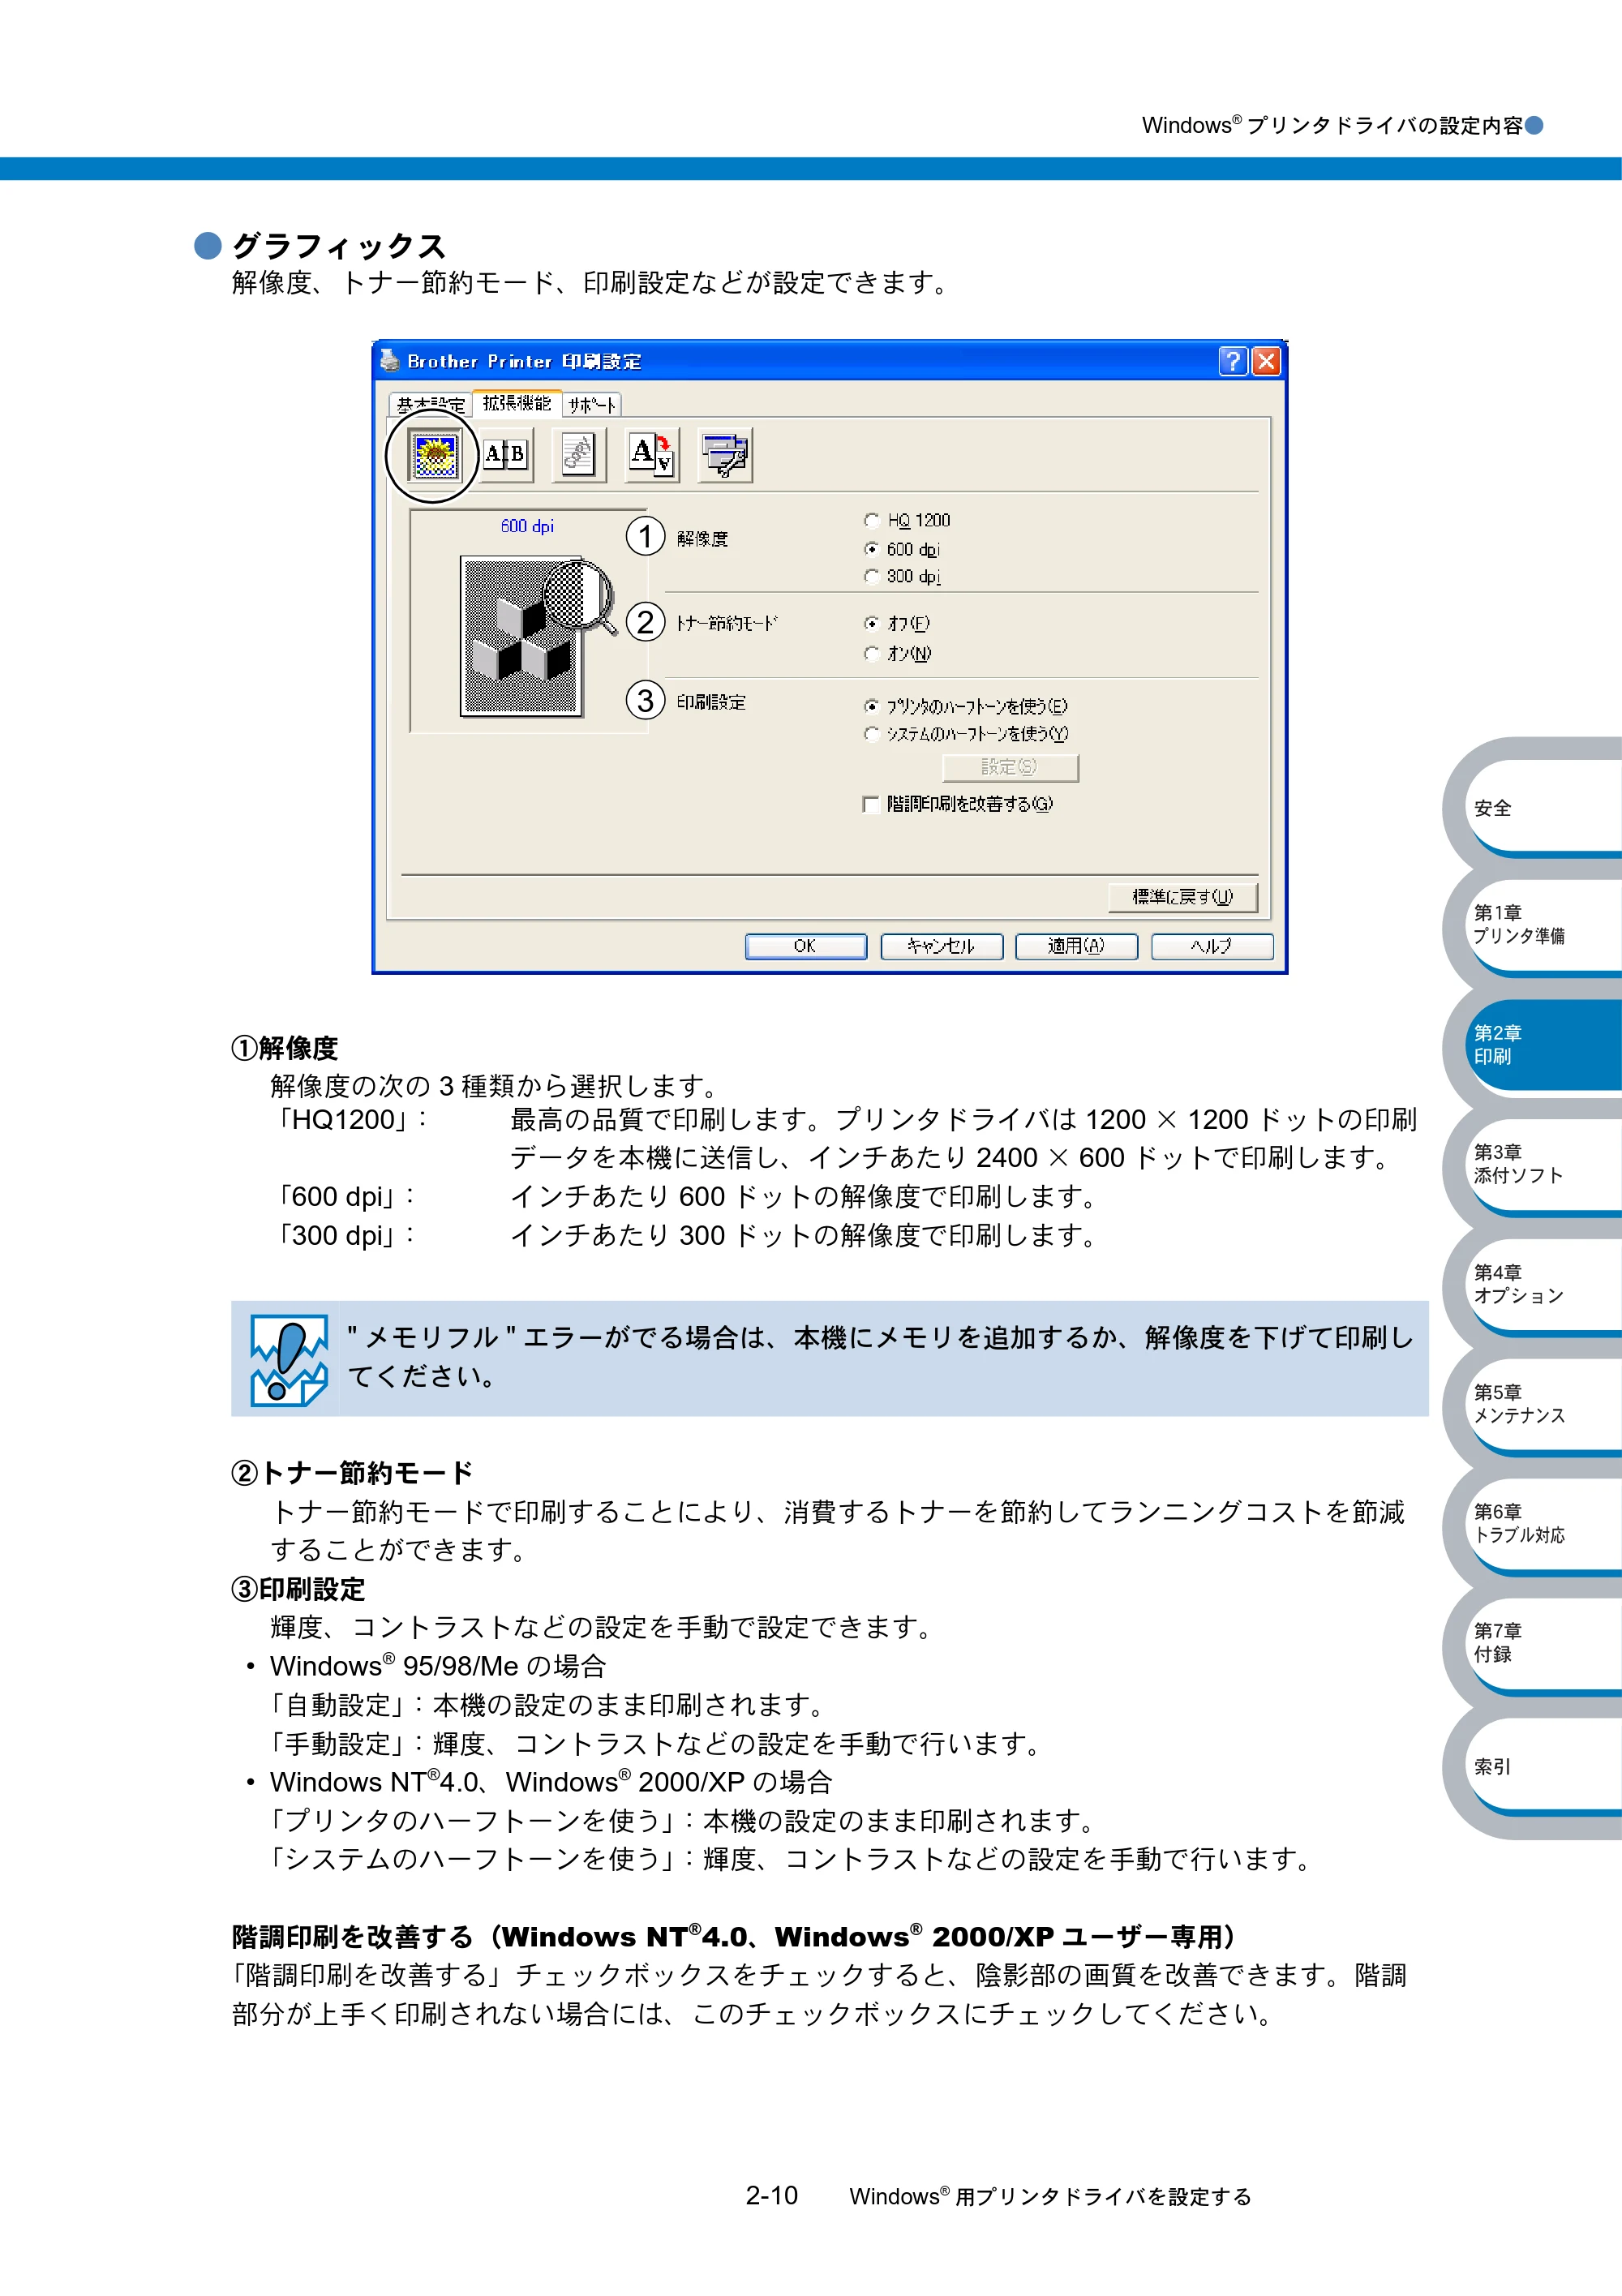
Task: Open the page setting icon with letter A
Action: pyautogui.click(x=652, y=456)
